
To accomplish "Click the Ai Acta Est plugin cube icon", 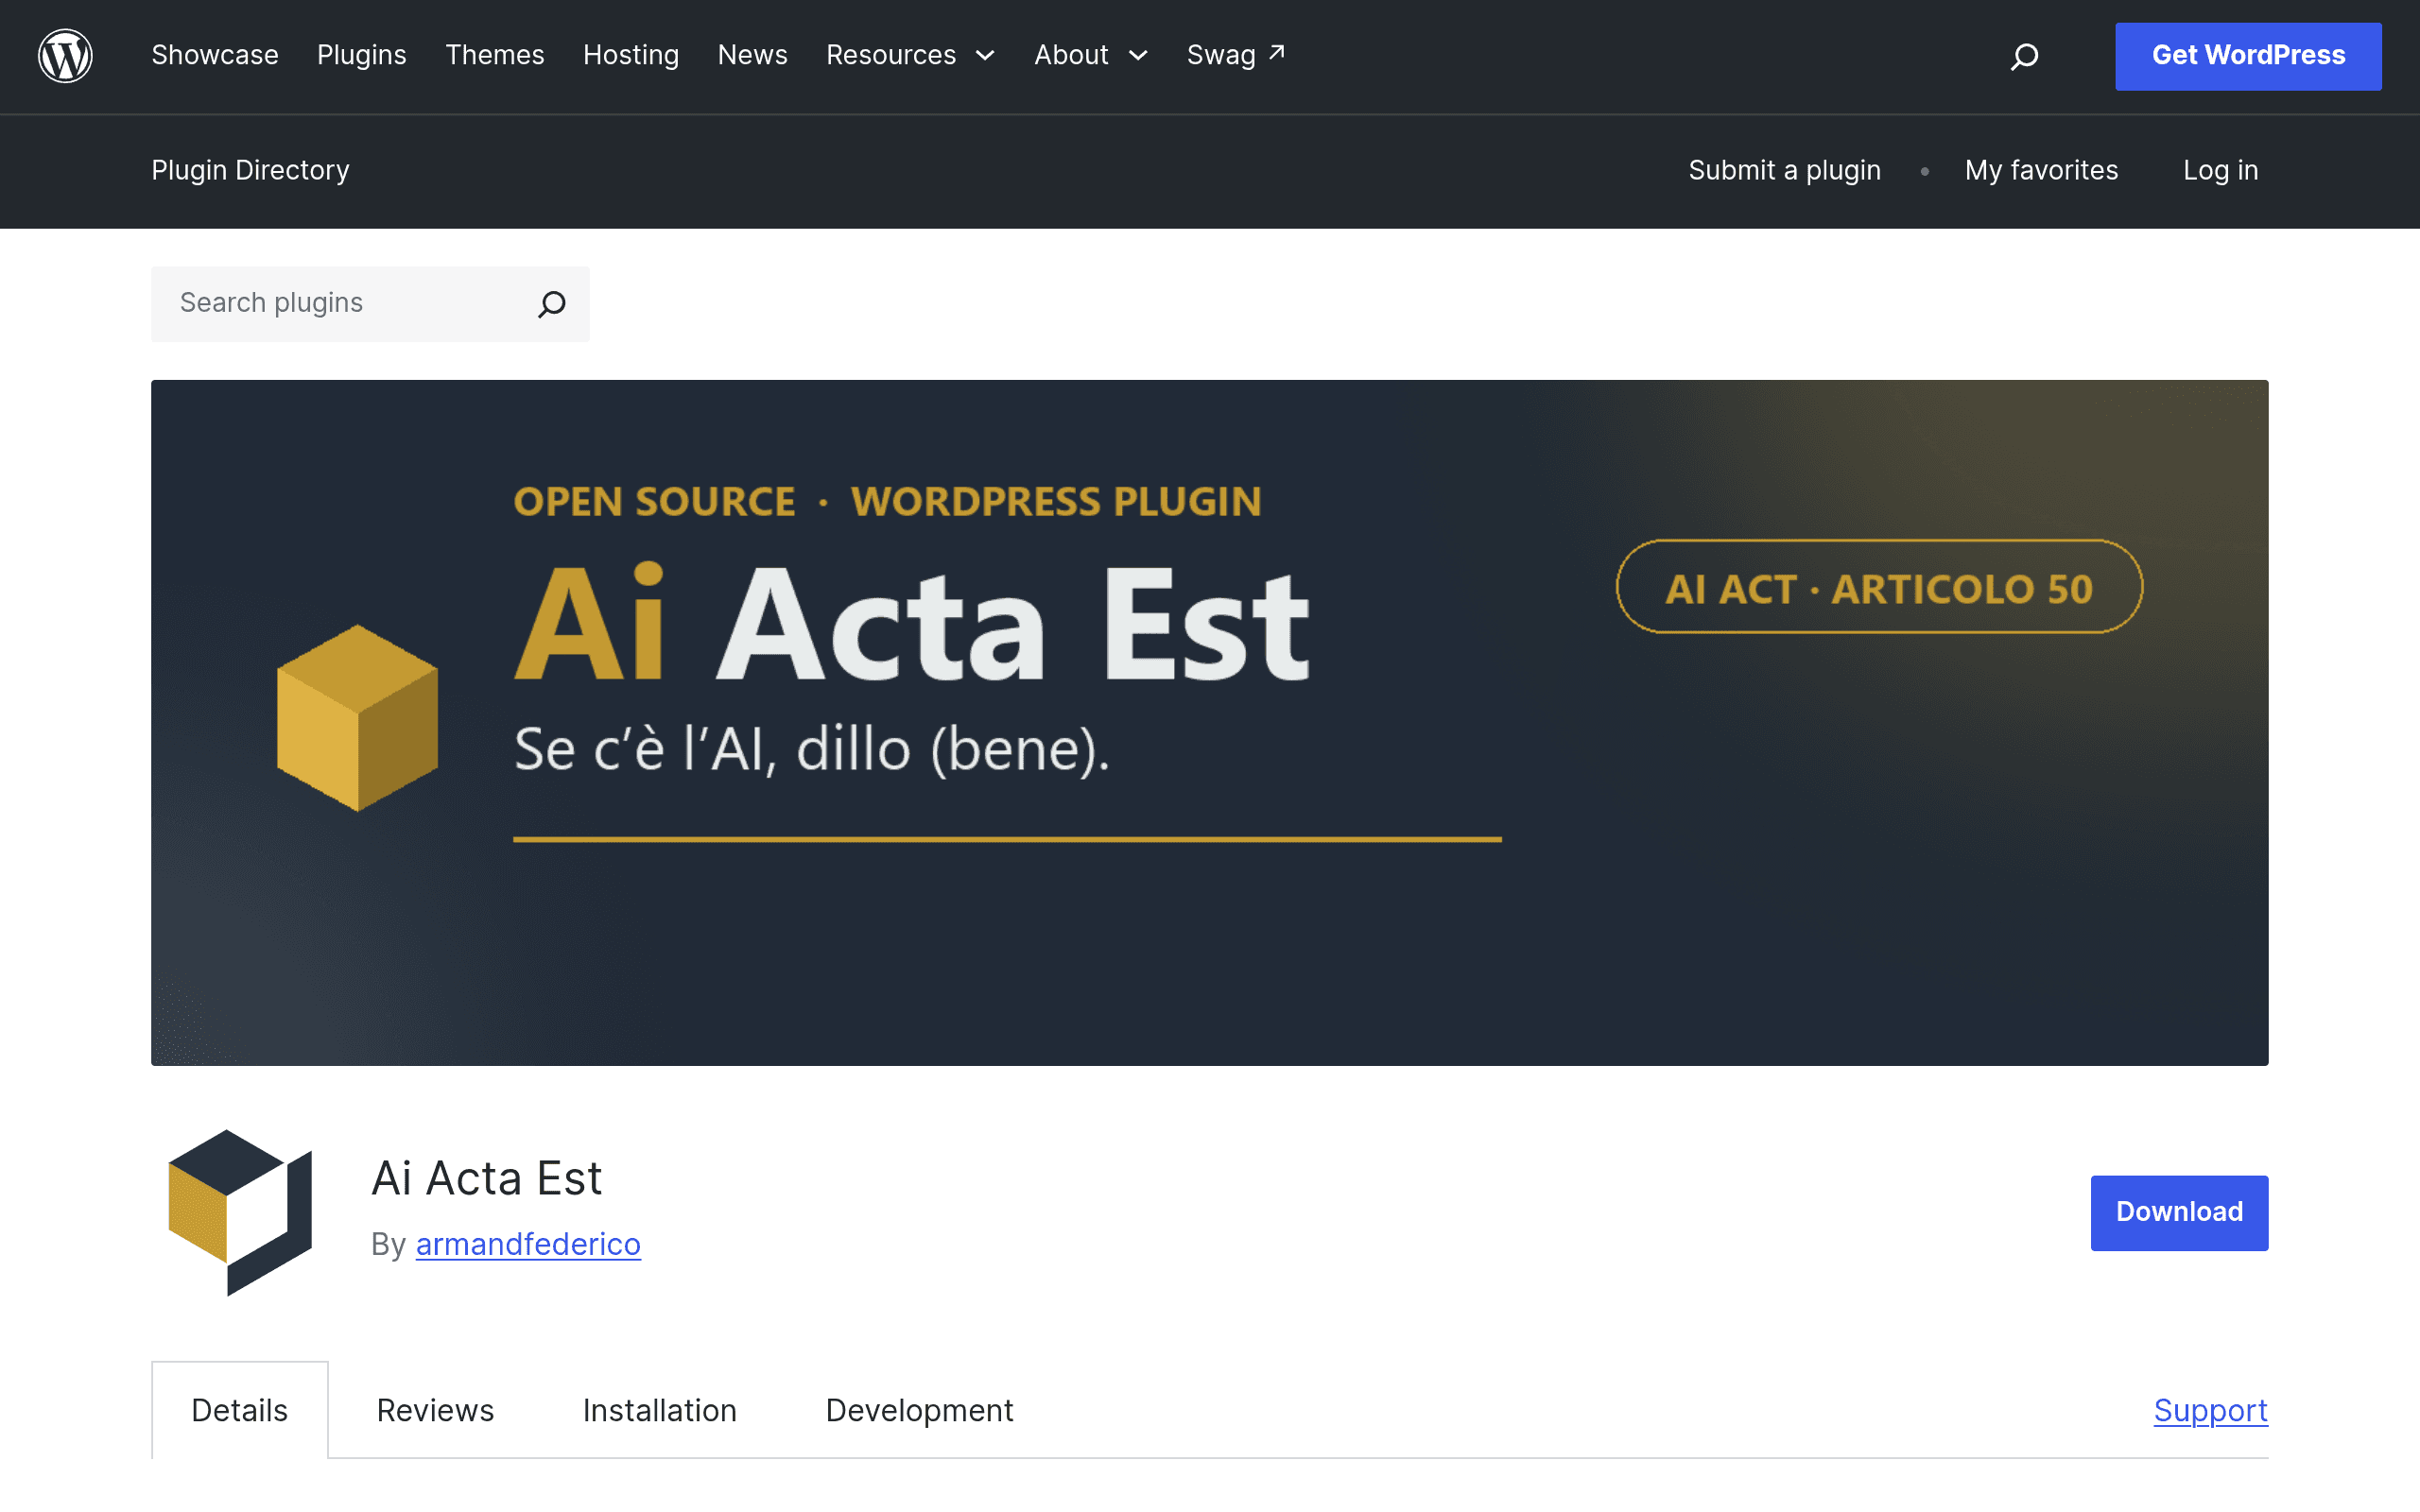I will 240,1212.
